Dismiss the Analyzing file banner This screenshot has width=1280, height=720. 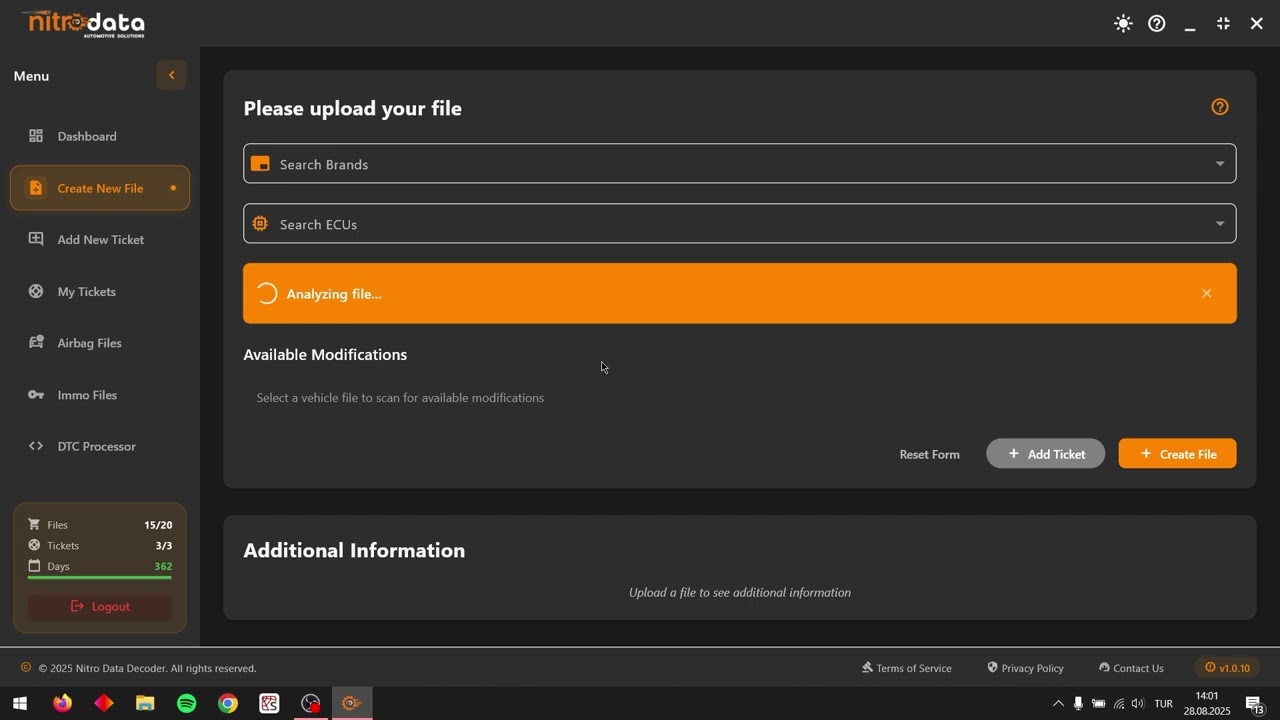1206,293
